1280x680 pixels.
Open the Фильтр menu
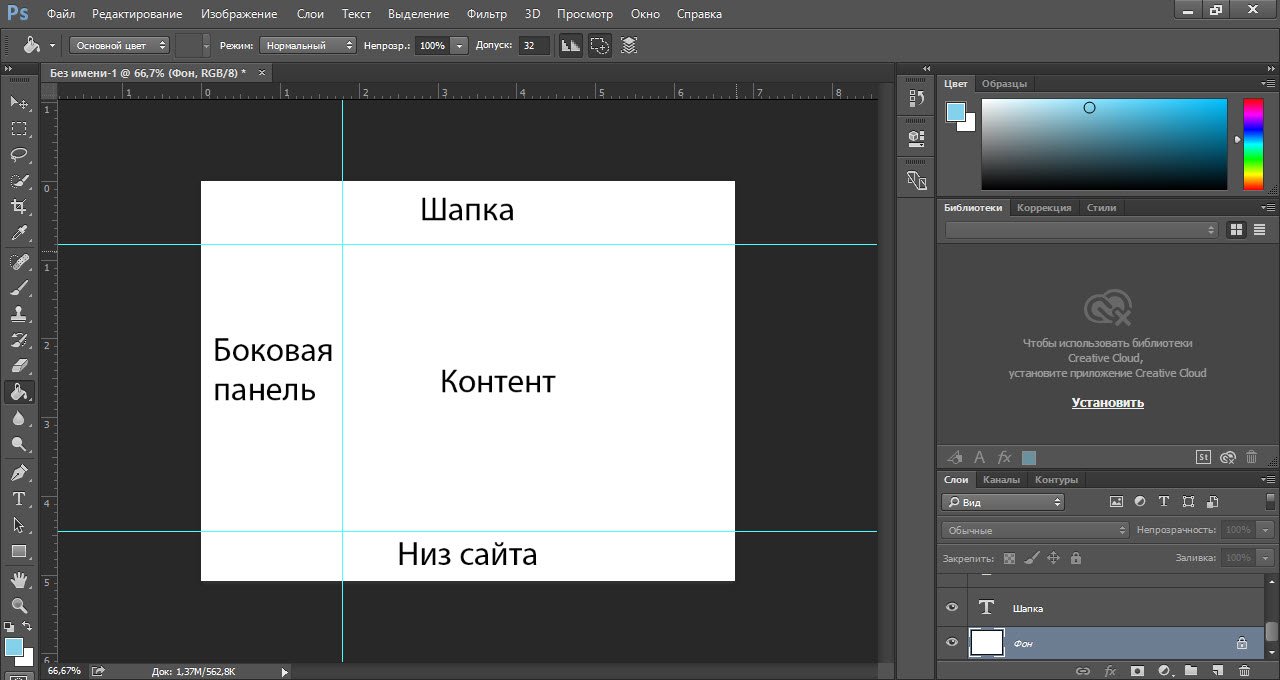[x=487, y=14]
